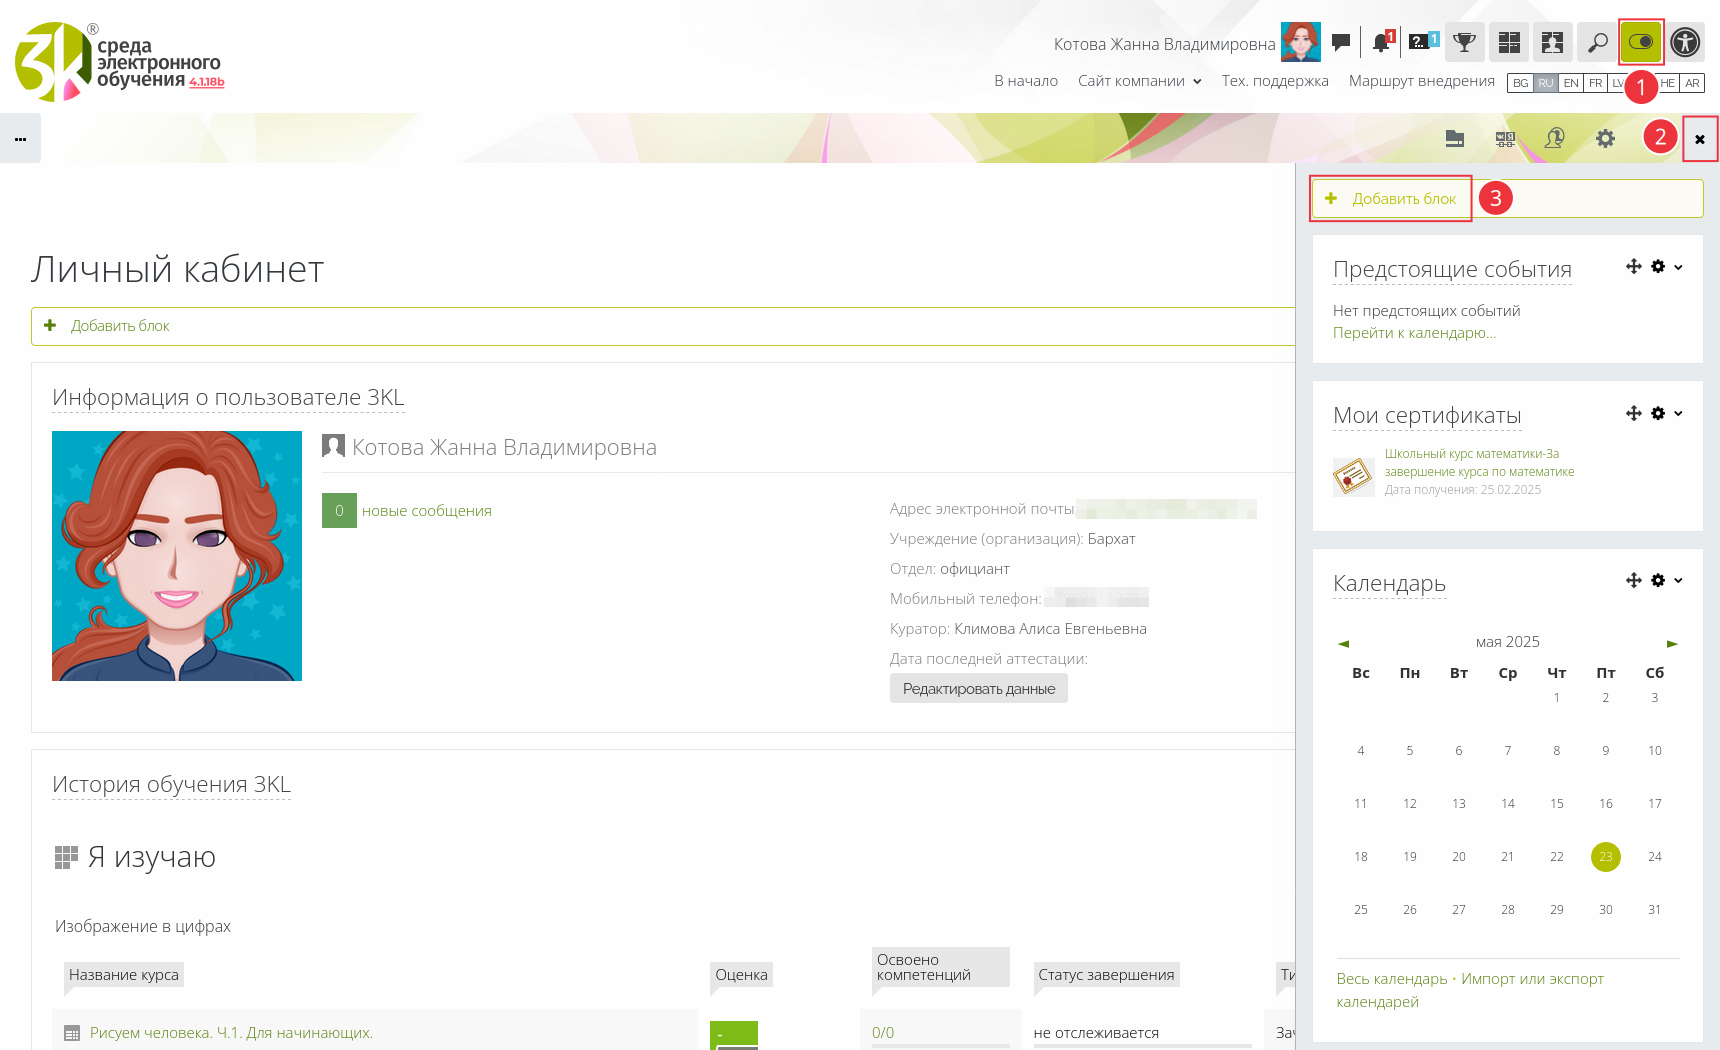The height and width of the screenshot is (1050, 1720).
Task: Open the messages speech bubble icon
Action: pos(1341,42)
